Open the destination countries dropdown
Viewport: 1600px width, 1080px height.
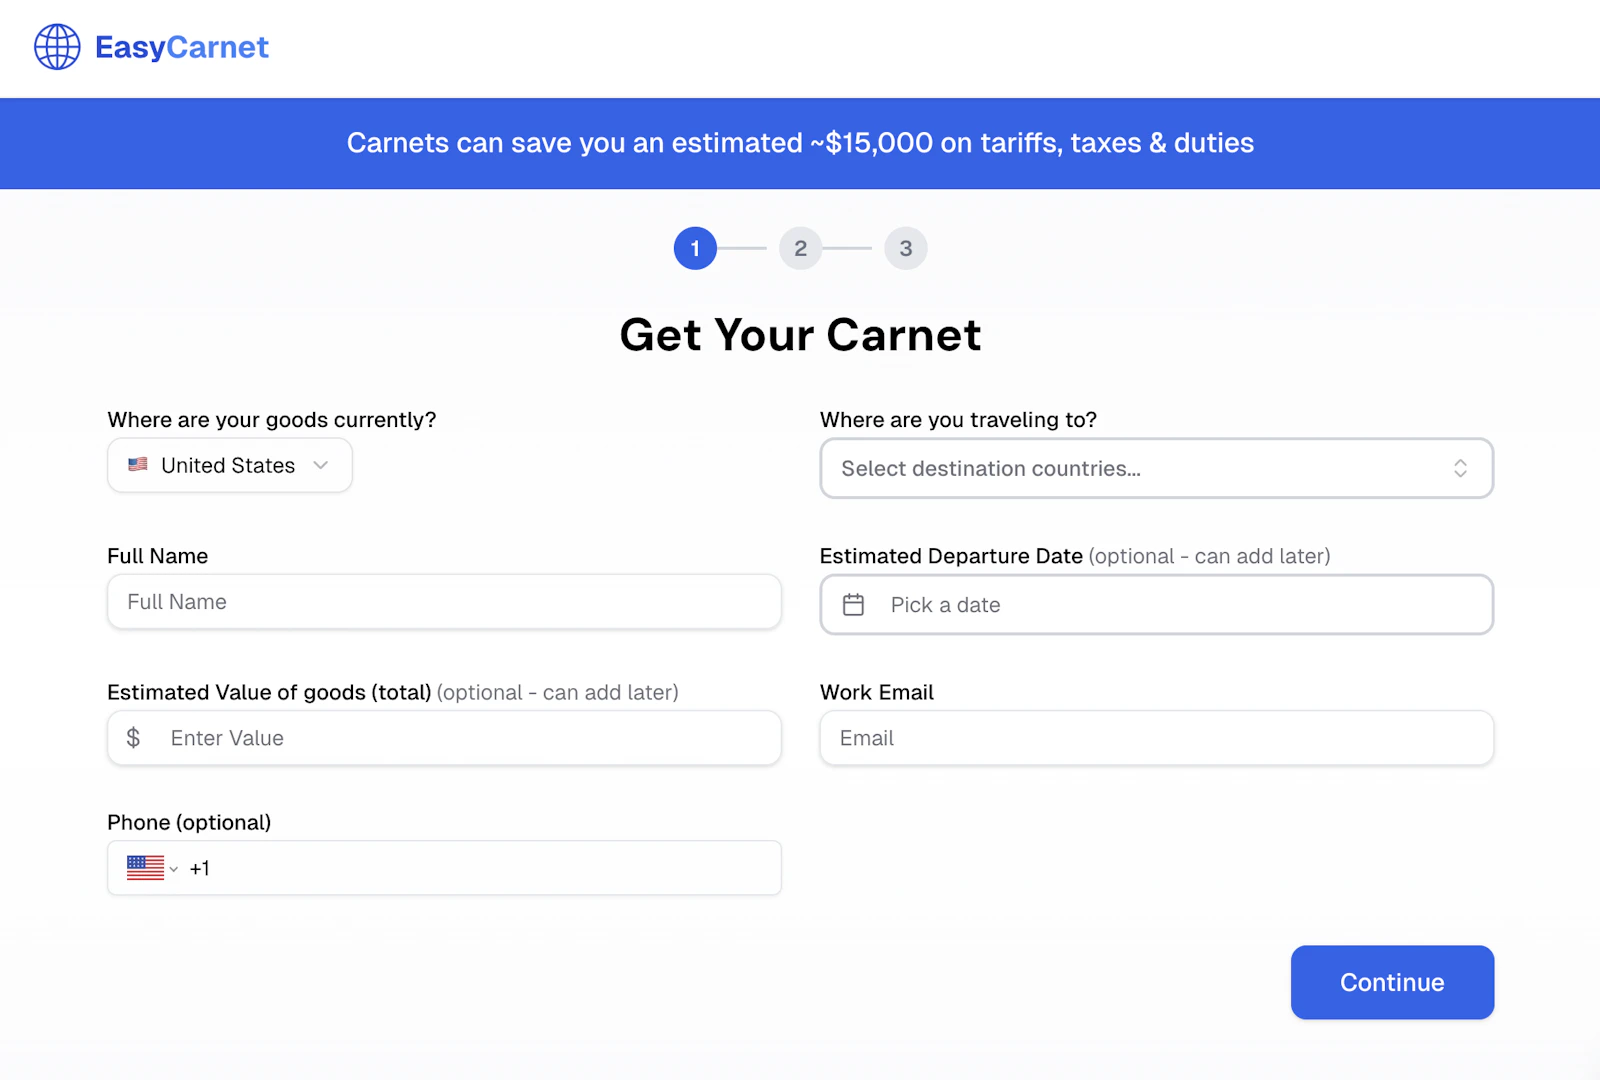1156,468
